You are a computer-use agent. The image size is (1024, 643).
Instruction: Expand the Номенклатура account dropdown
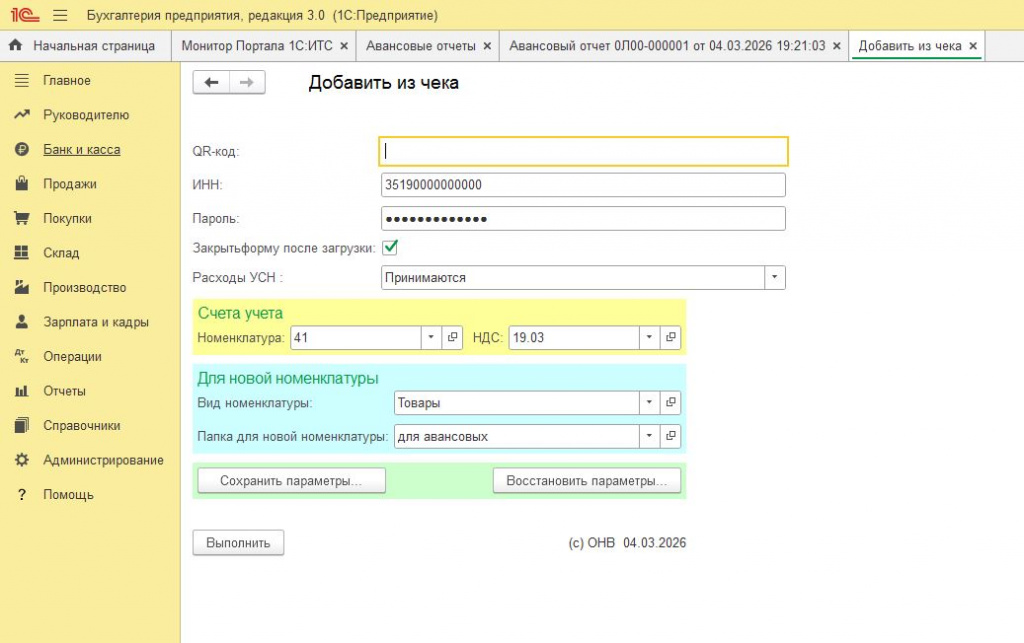point(431,337)
